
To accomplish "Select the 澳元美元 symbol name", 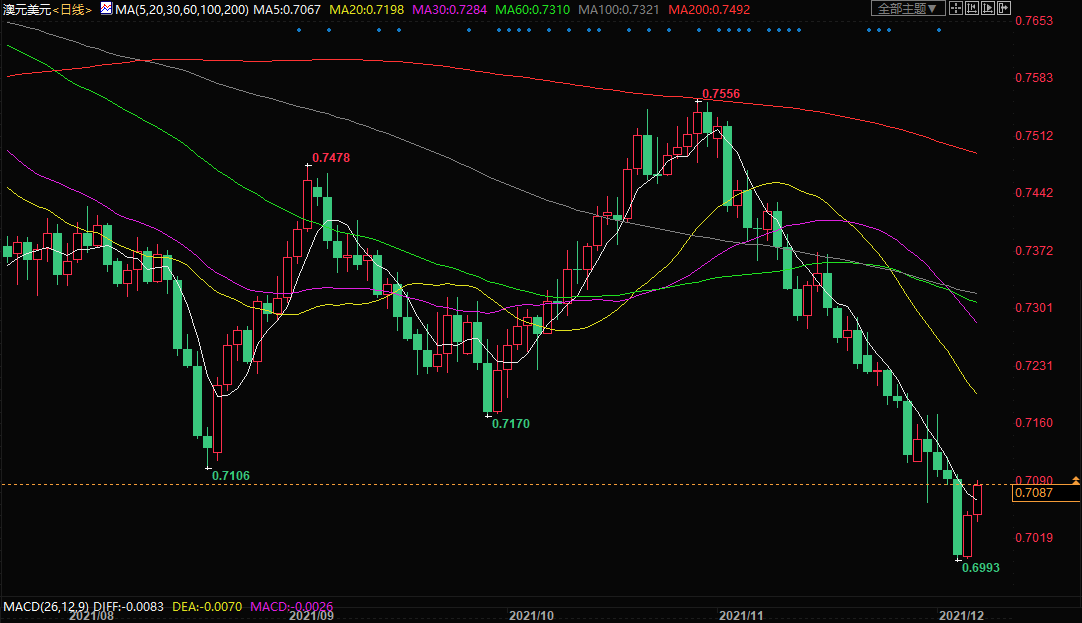I will tap(25, 9).
